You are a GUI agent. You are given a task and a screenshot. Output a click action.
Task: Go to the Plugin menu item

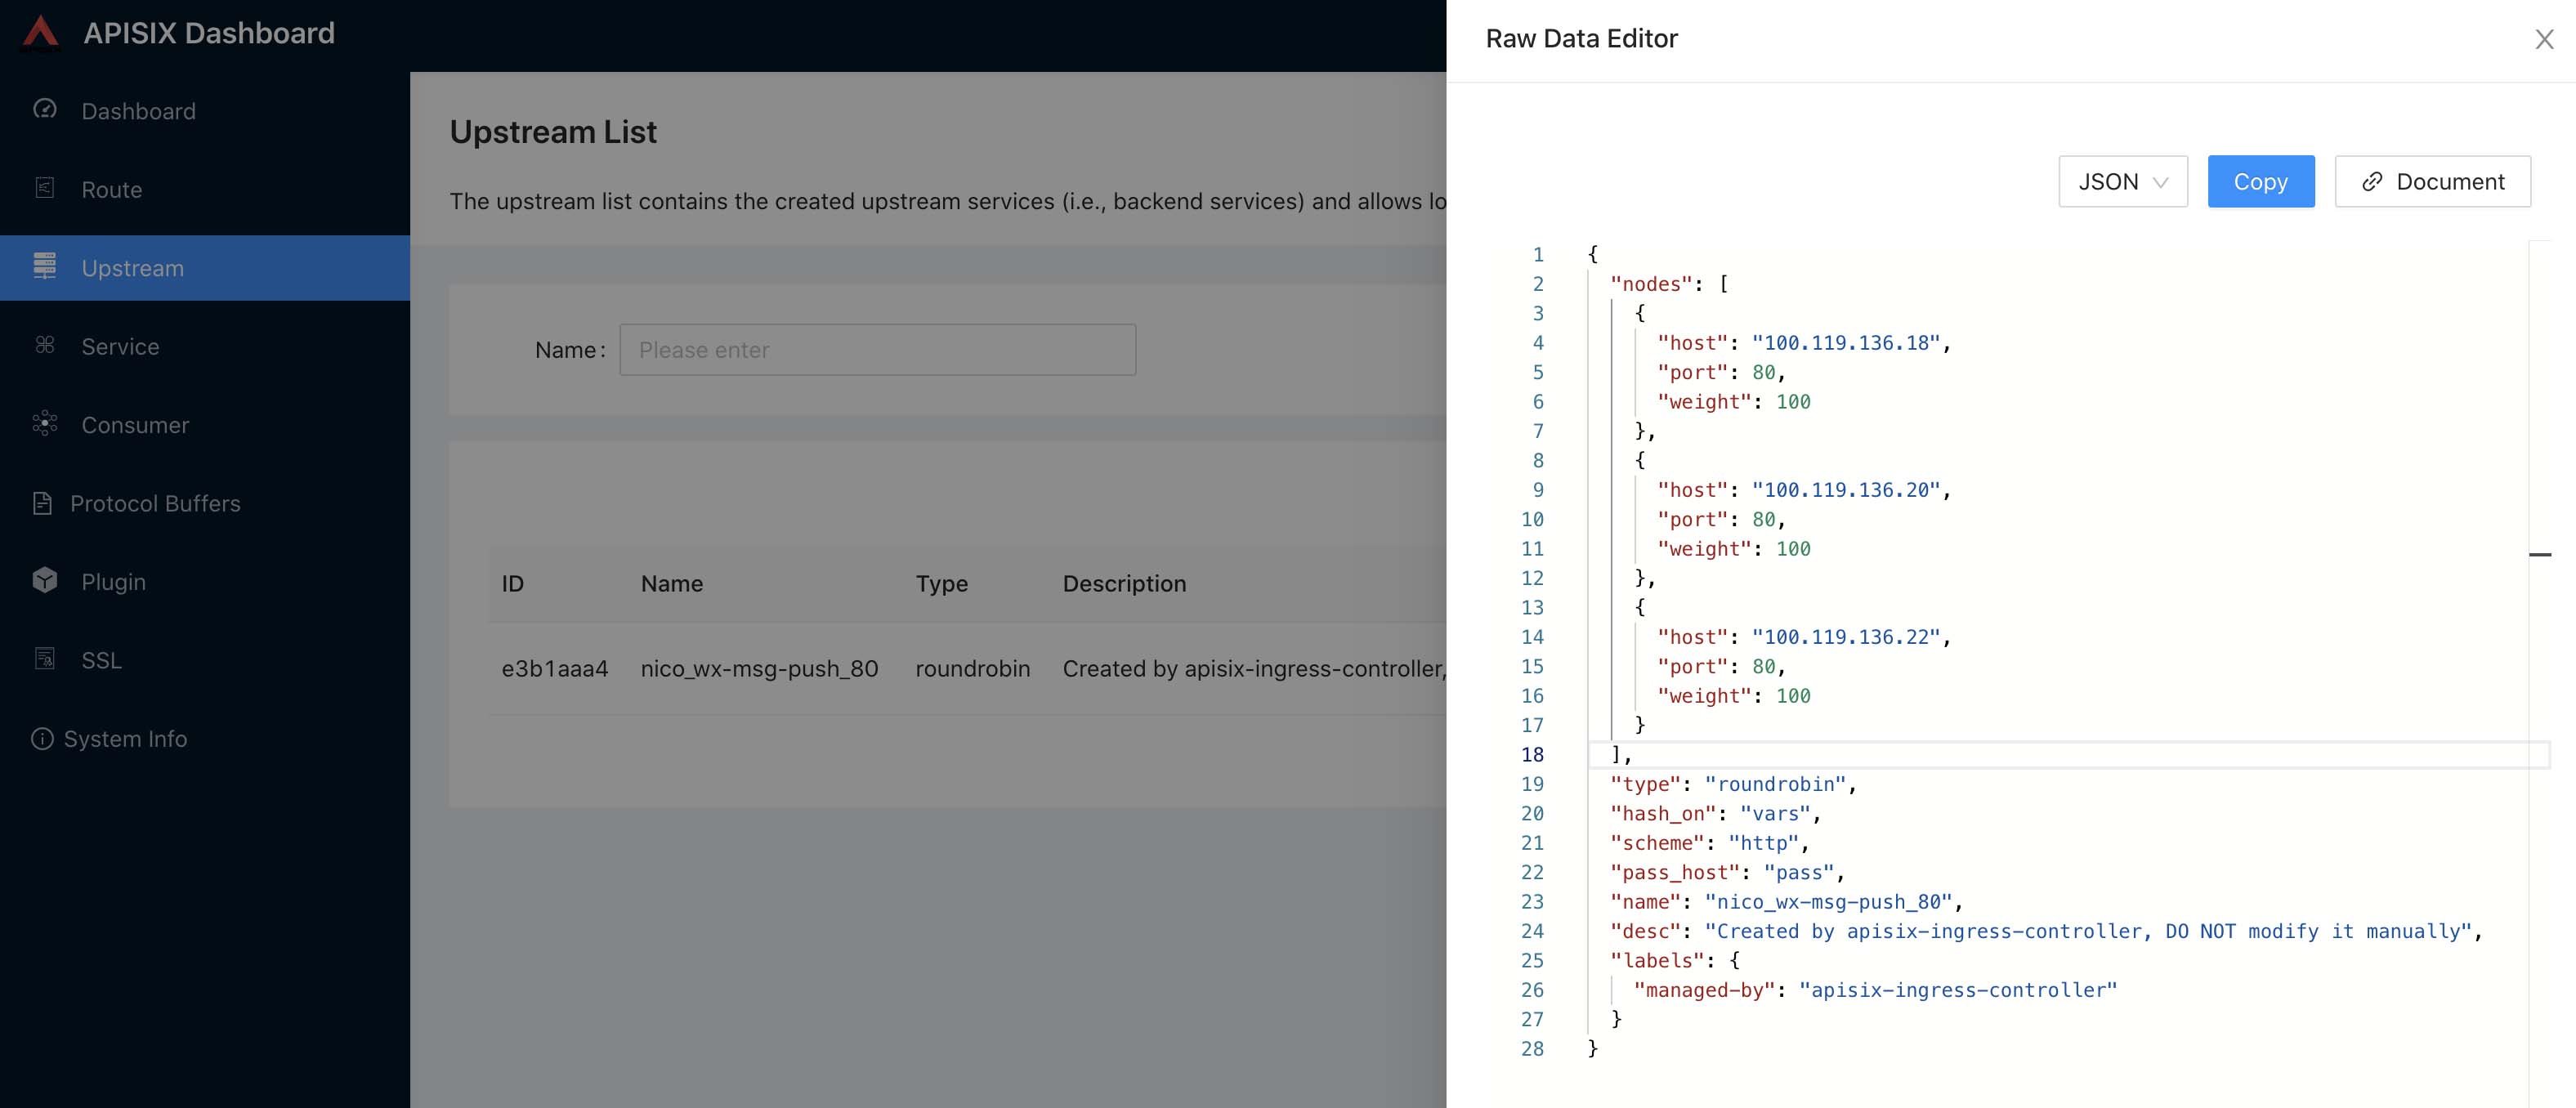tap(205, 582)
